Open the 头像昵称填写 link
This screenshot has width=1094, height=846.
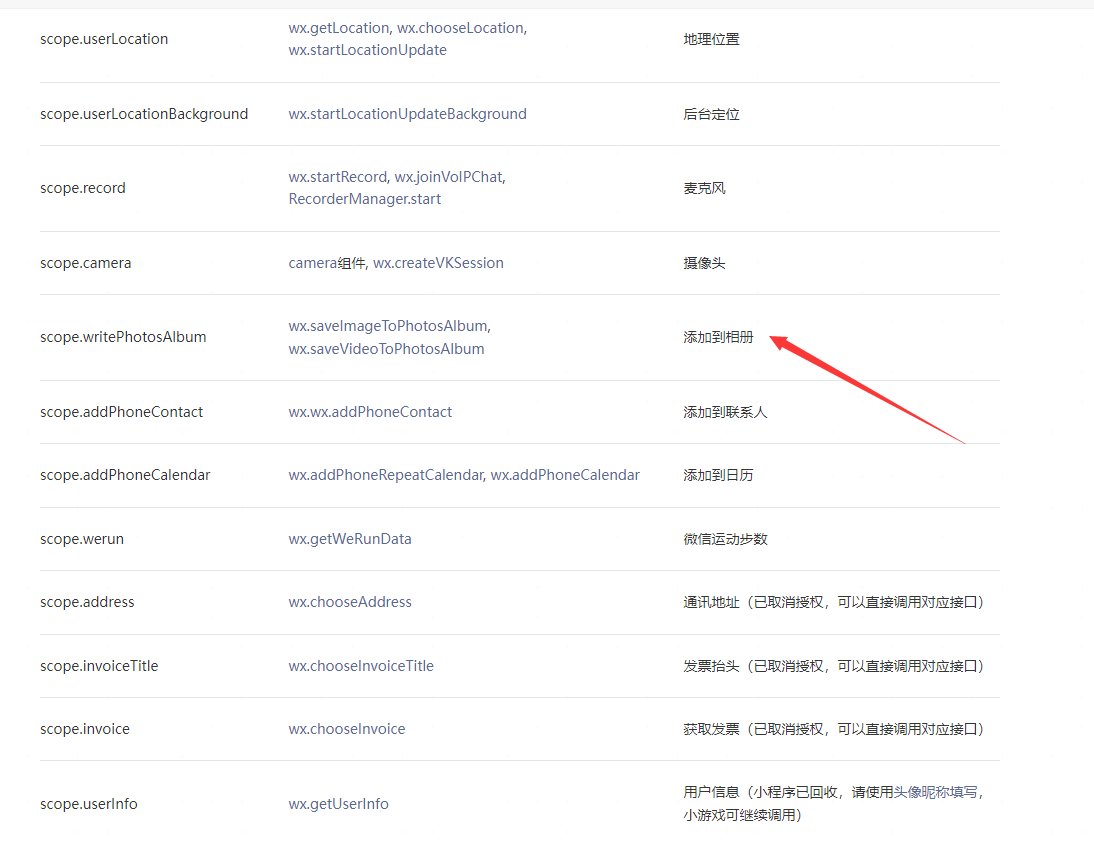coord(935,792)
